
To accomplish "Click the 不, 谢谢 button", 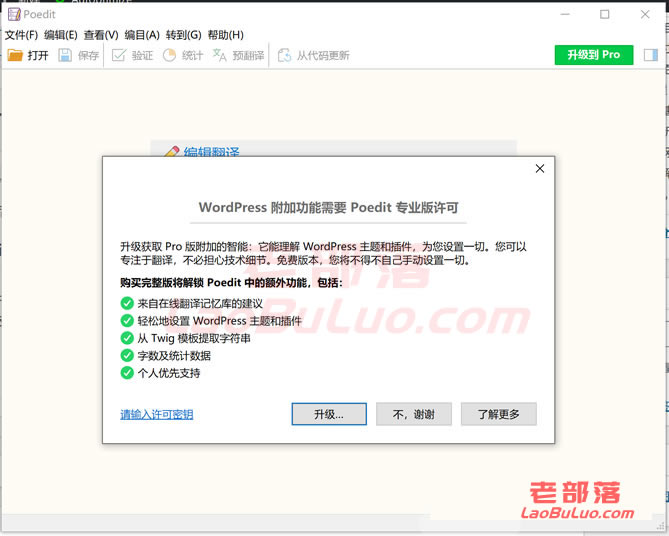I will click(x=413, y=414).
